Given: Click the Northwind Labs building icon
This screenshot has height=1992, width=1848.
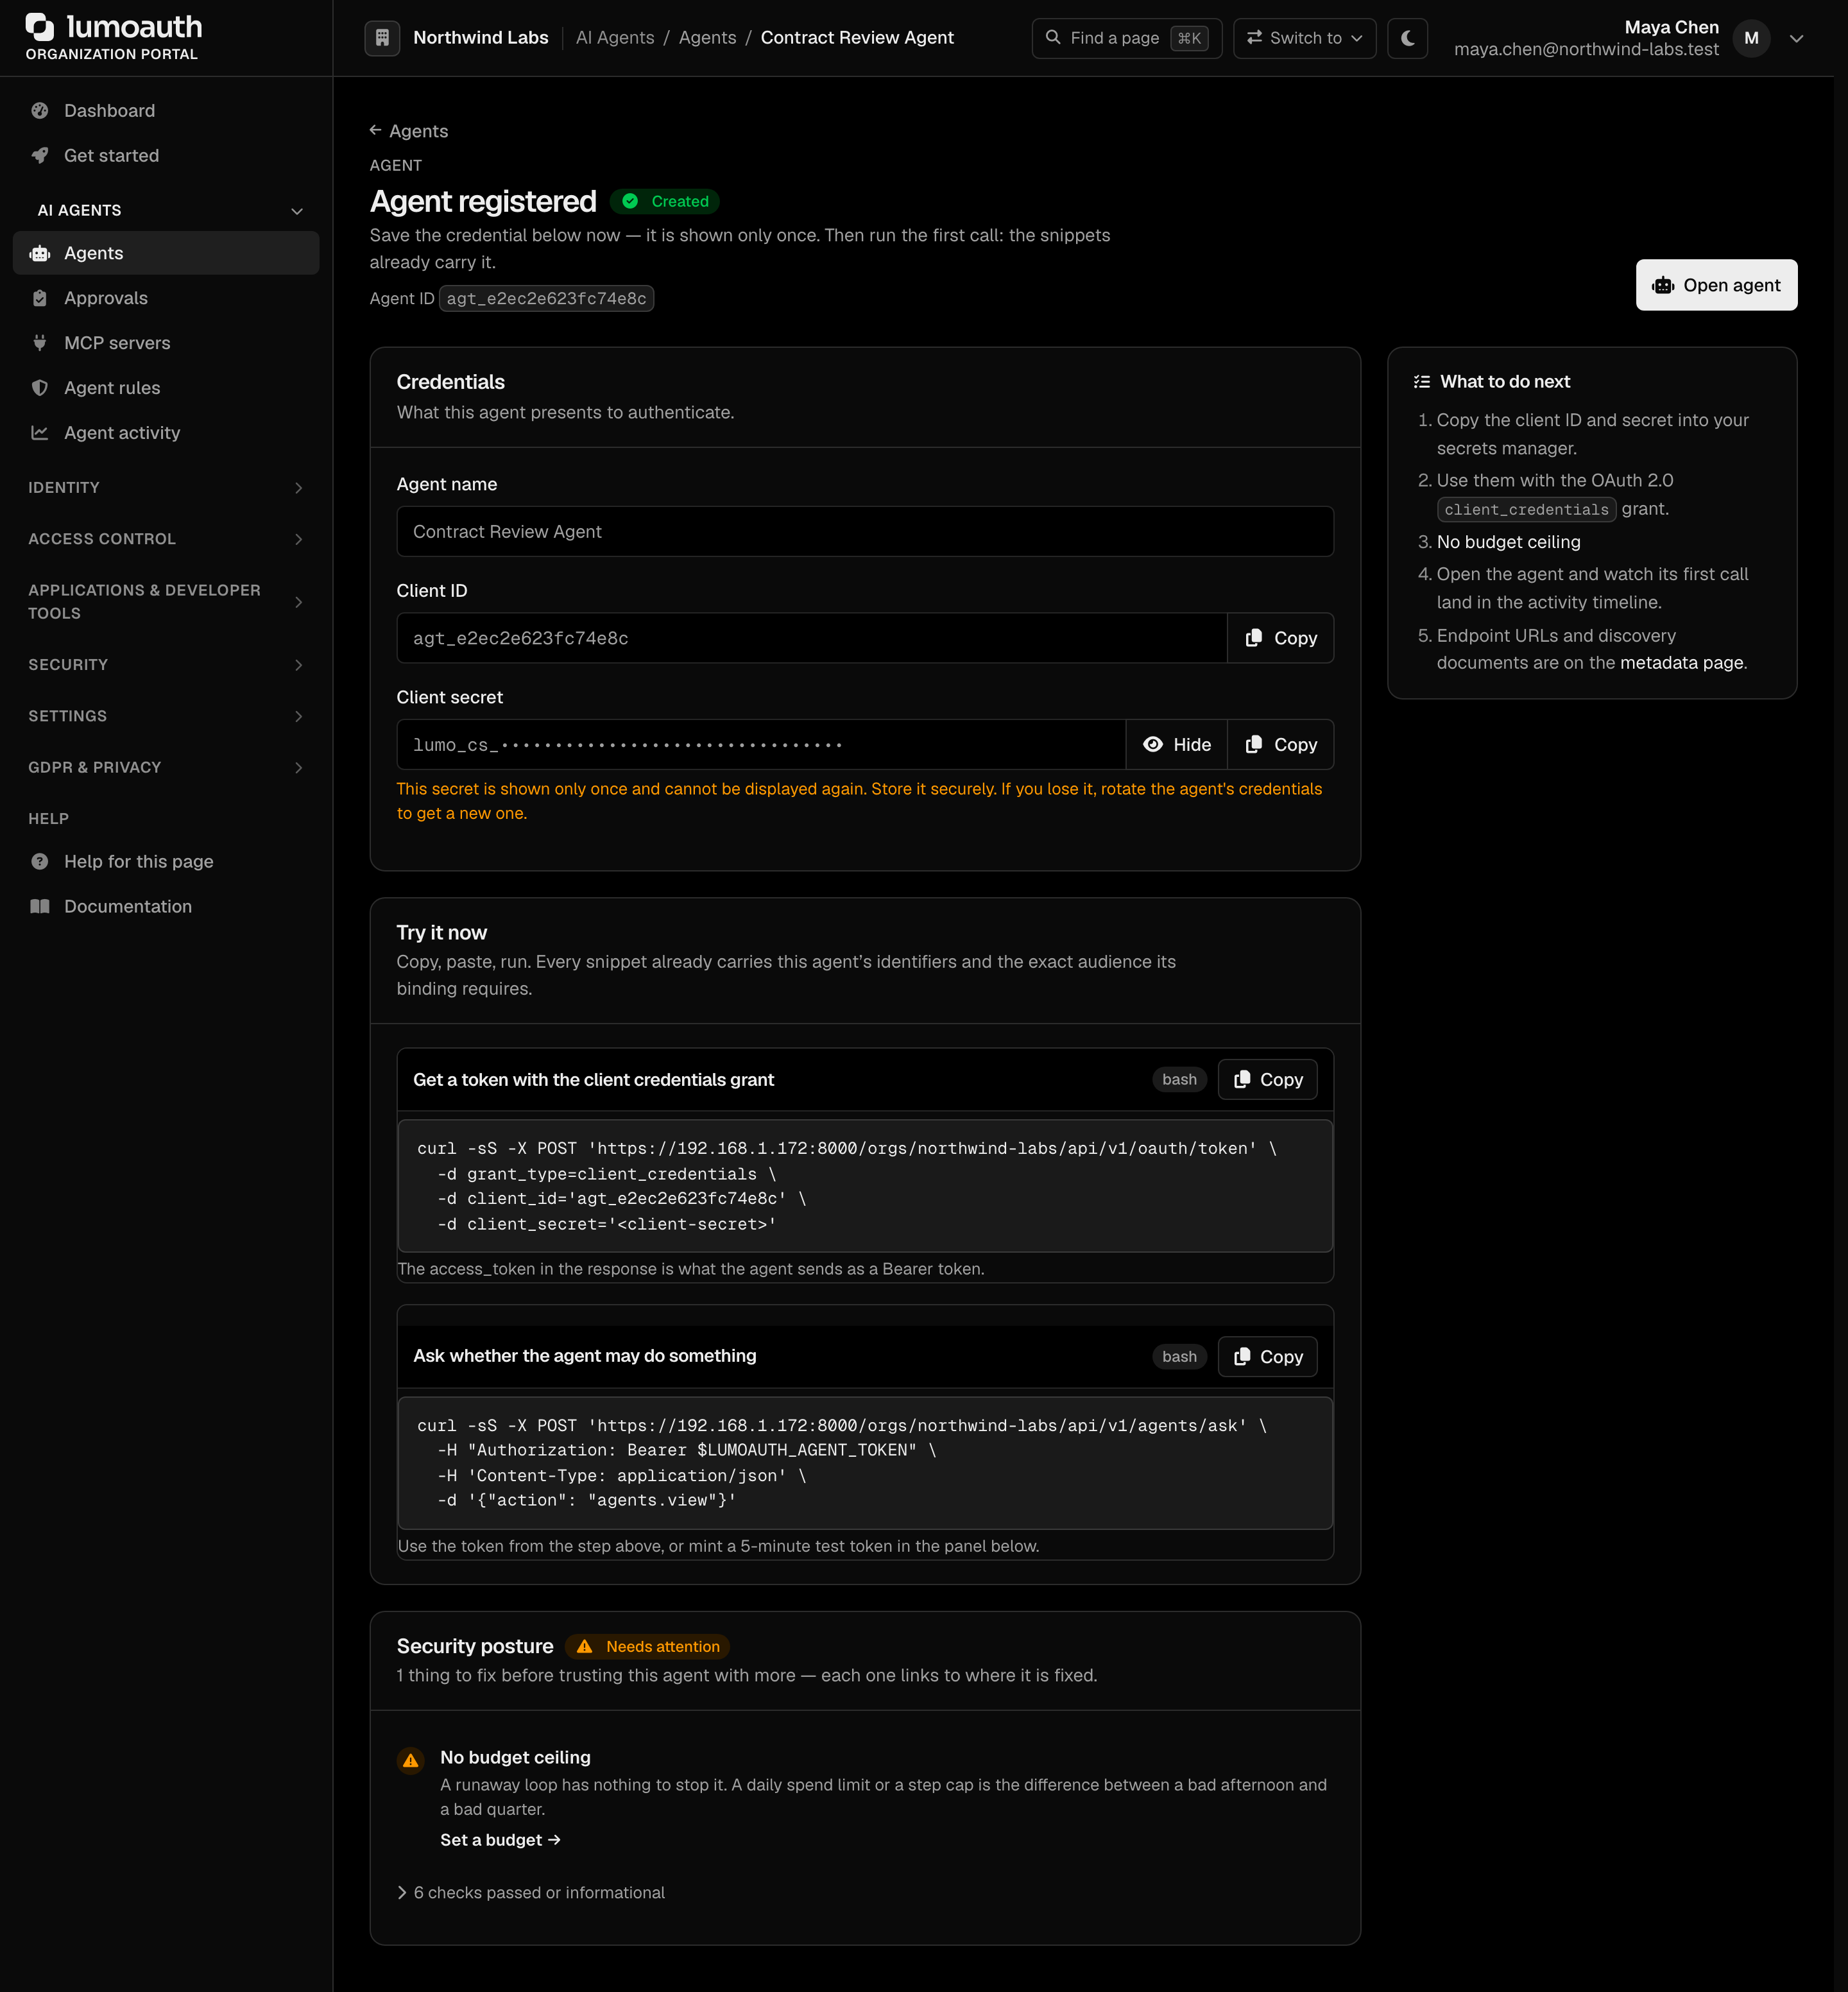Looking at the screenshot, I should tap(382, 38).
